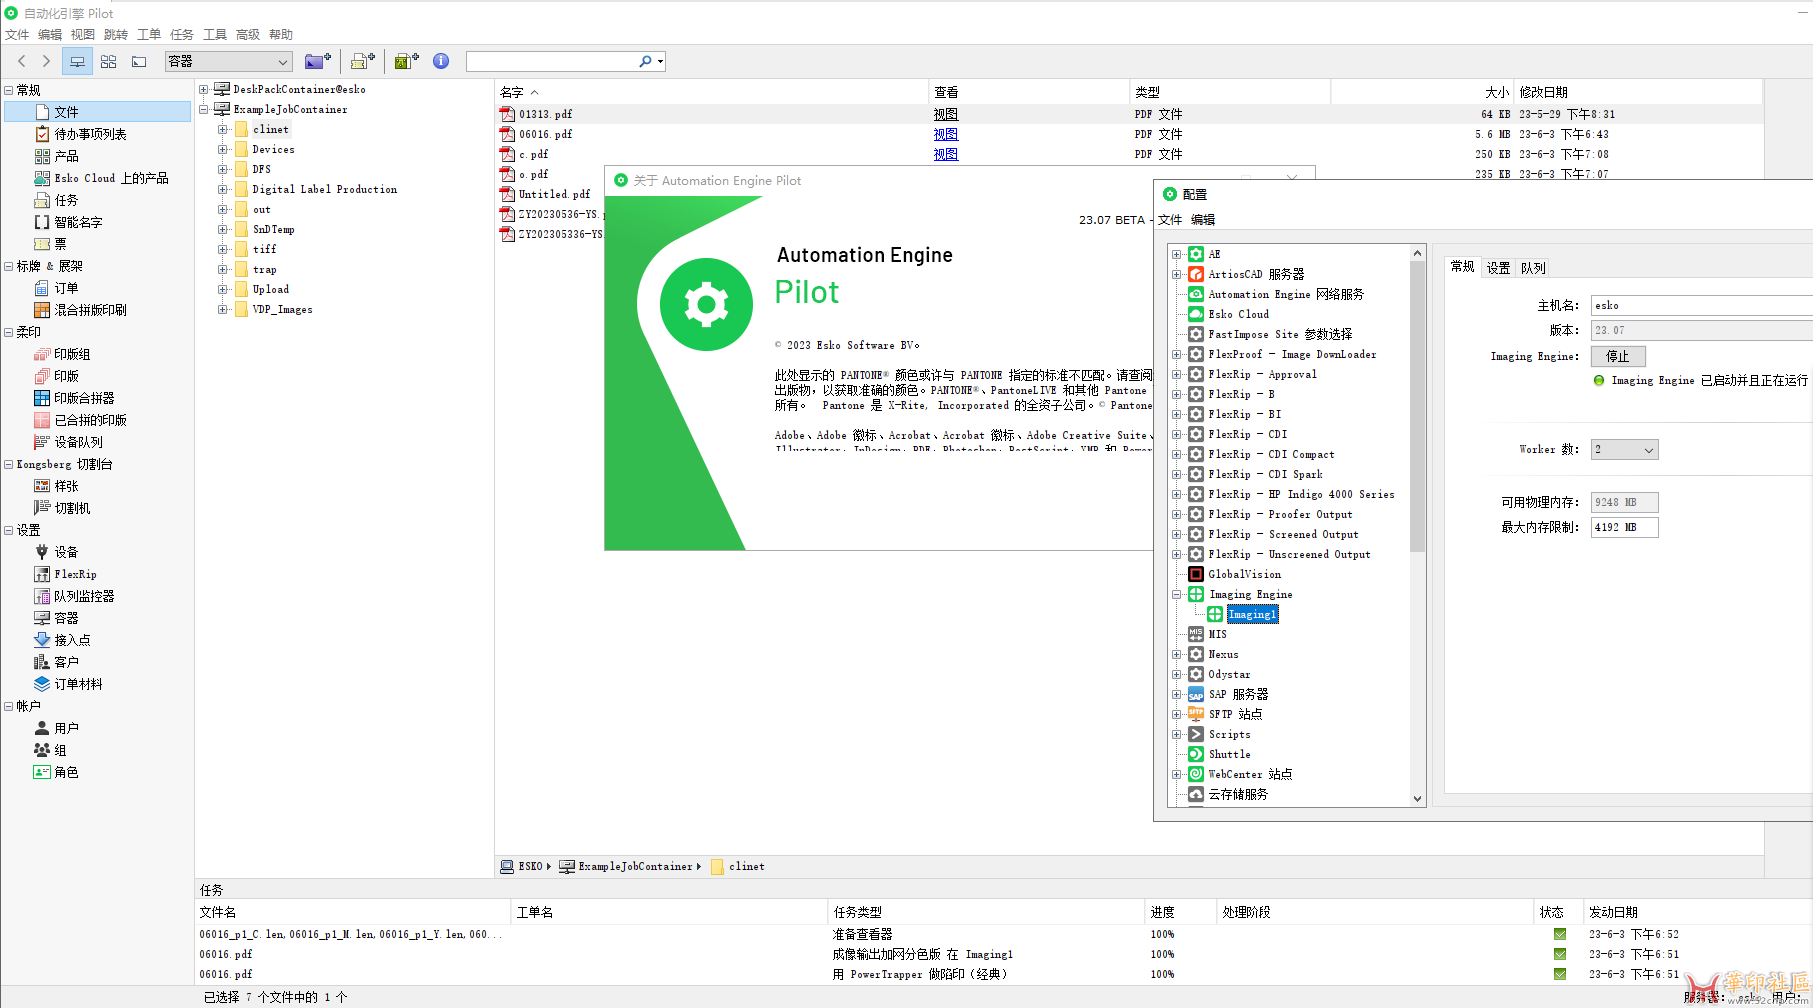This screenshot has width=1813, height=1008.
Task: Switch to the grid thumbnails view icon
Action: 108,61
